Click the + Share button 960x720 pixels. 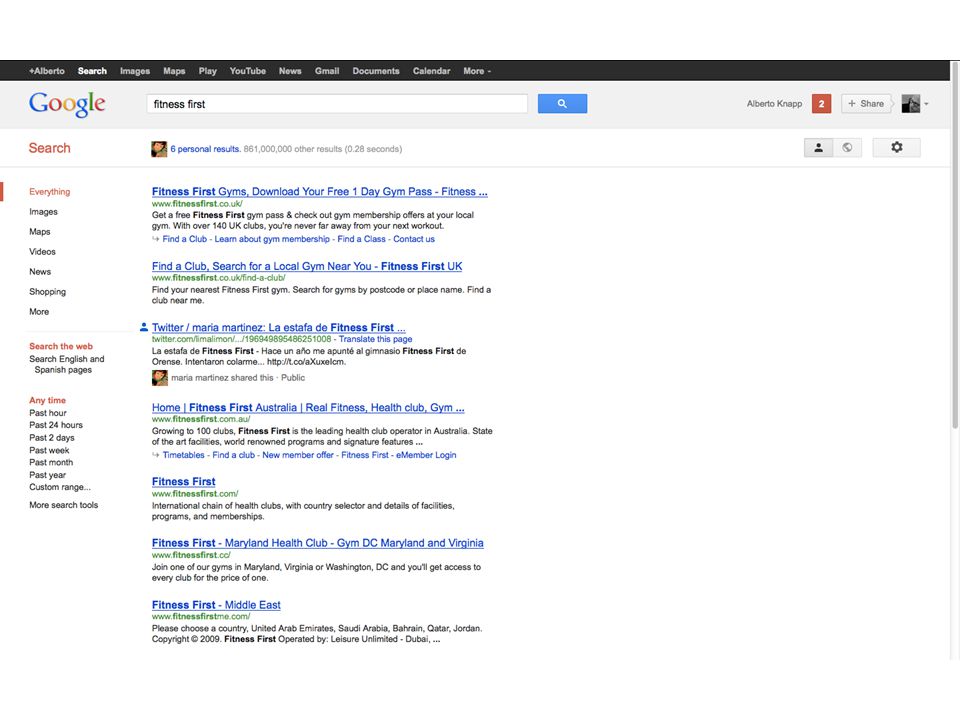(x=866, y=103)
